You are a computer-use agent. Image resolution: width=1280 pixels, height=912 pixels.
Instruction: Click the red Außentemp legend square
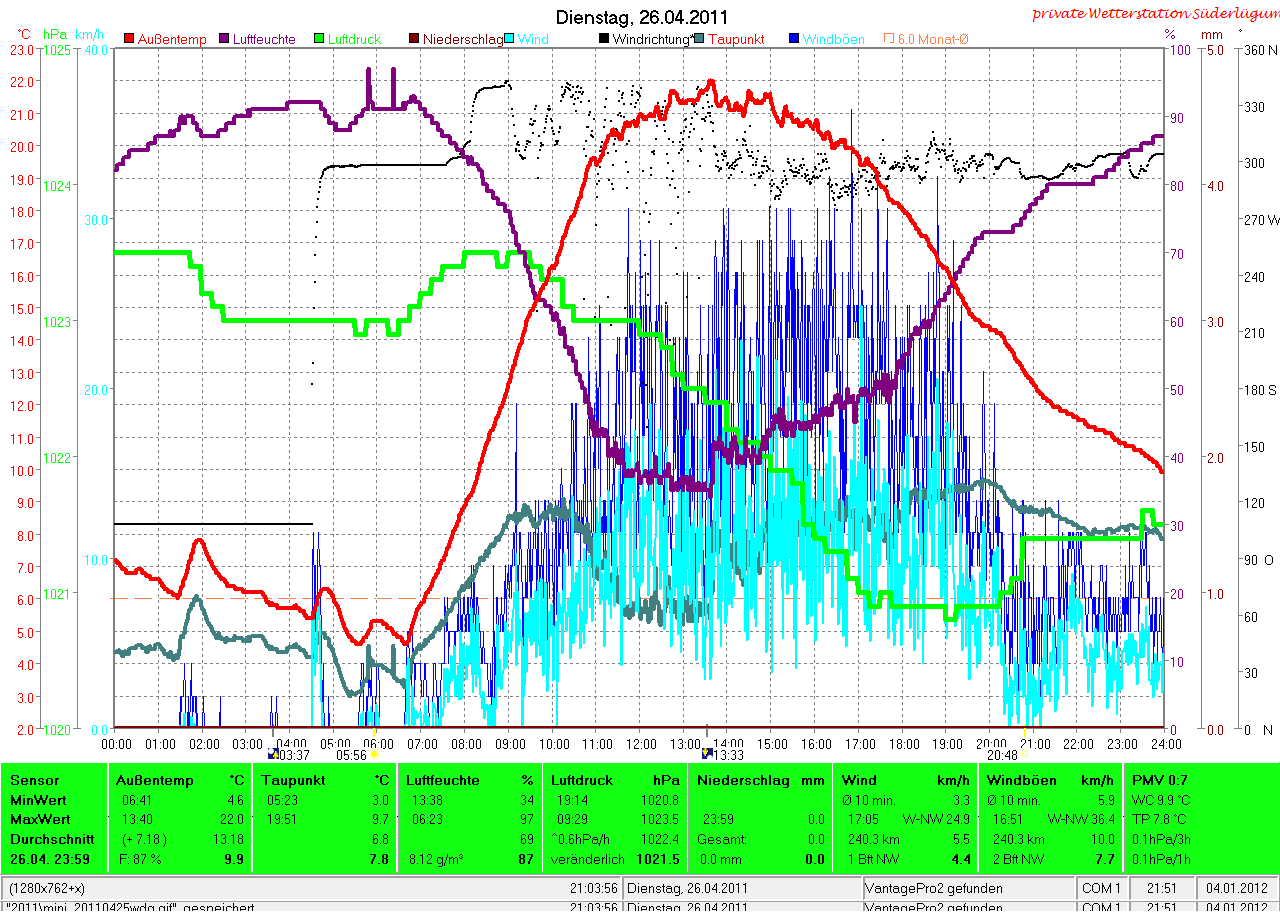coord(129,39)
